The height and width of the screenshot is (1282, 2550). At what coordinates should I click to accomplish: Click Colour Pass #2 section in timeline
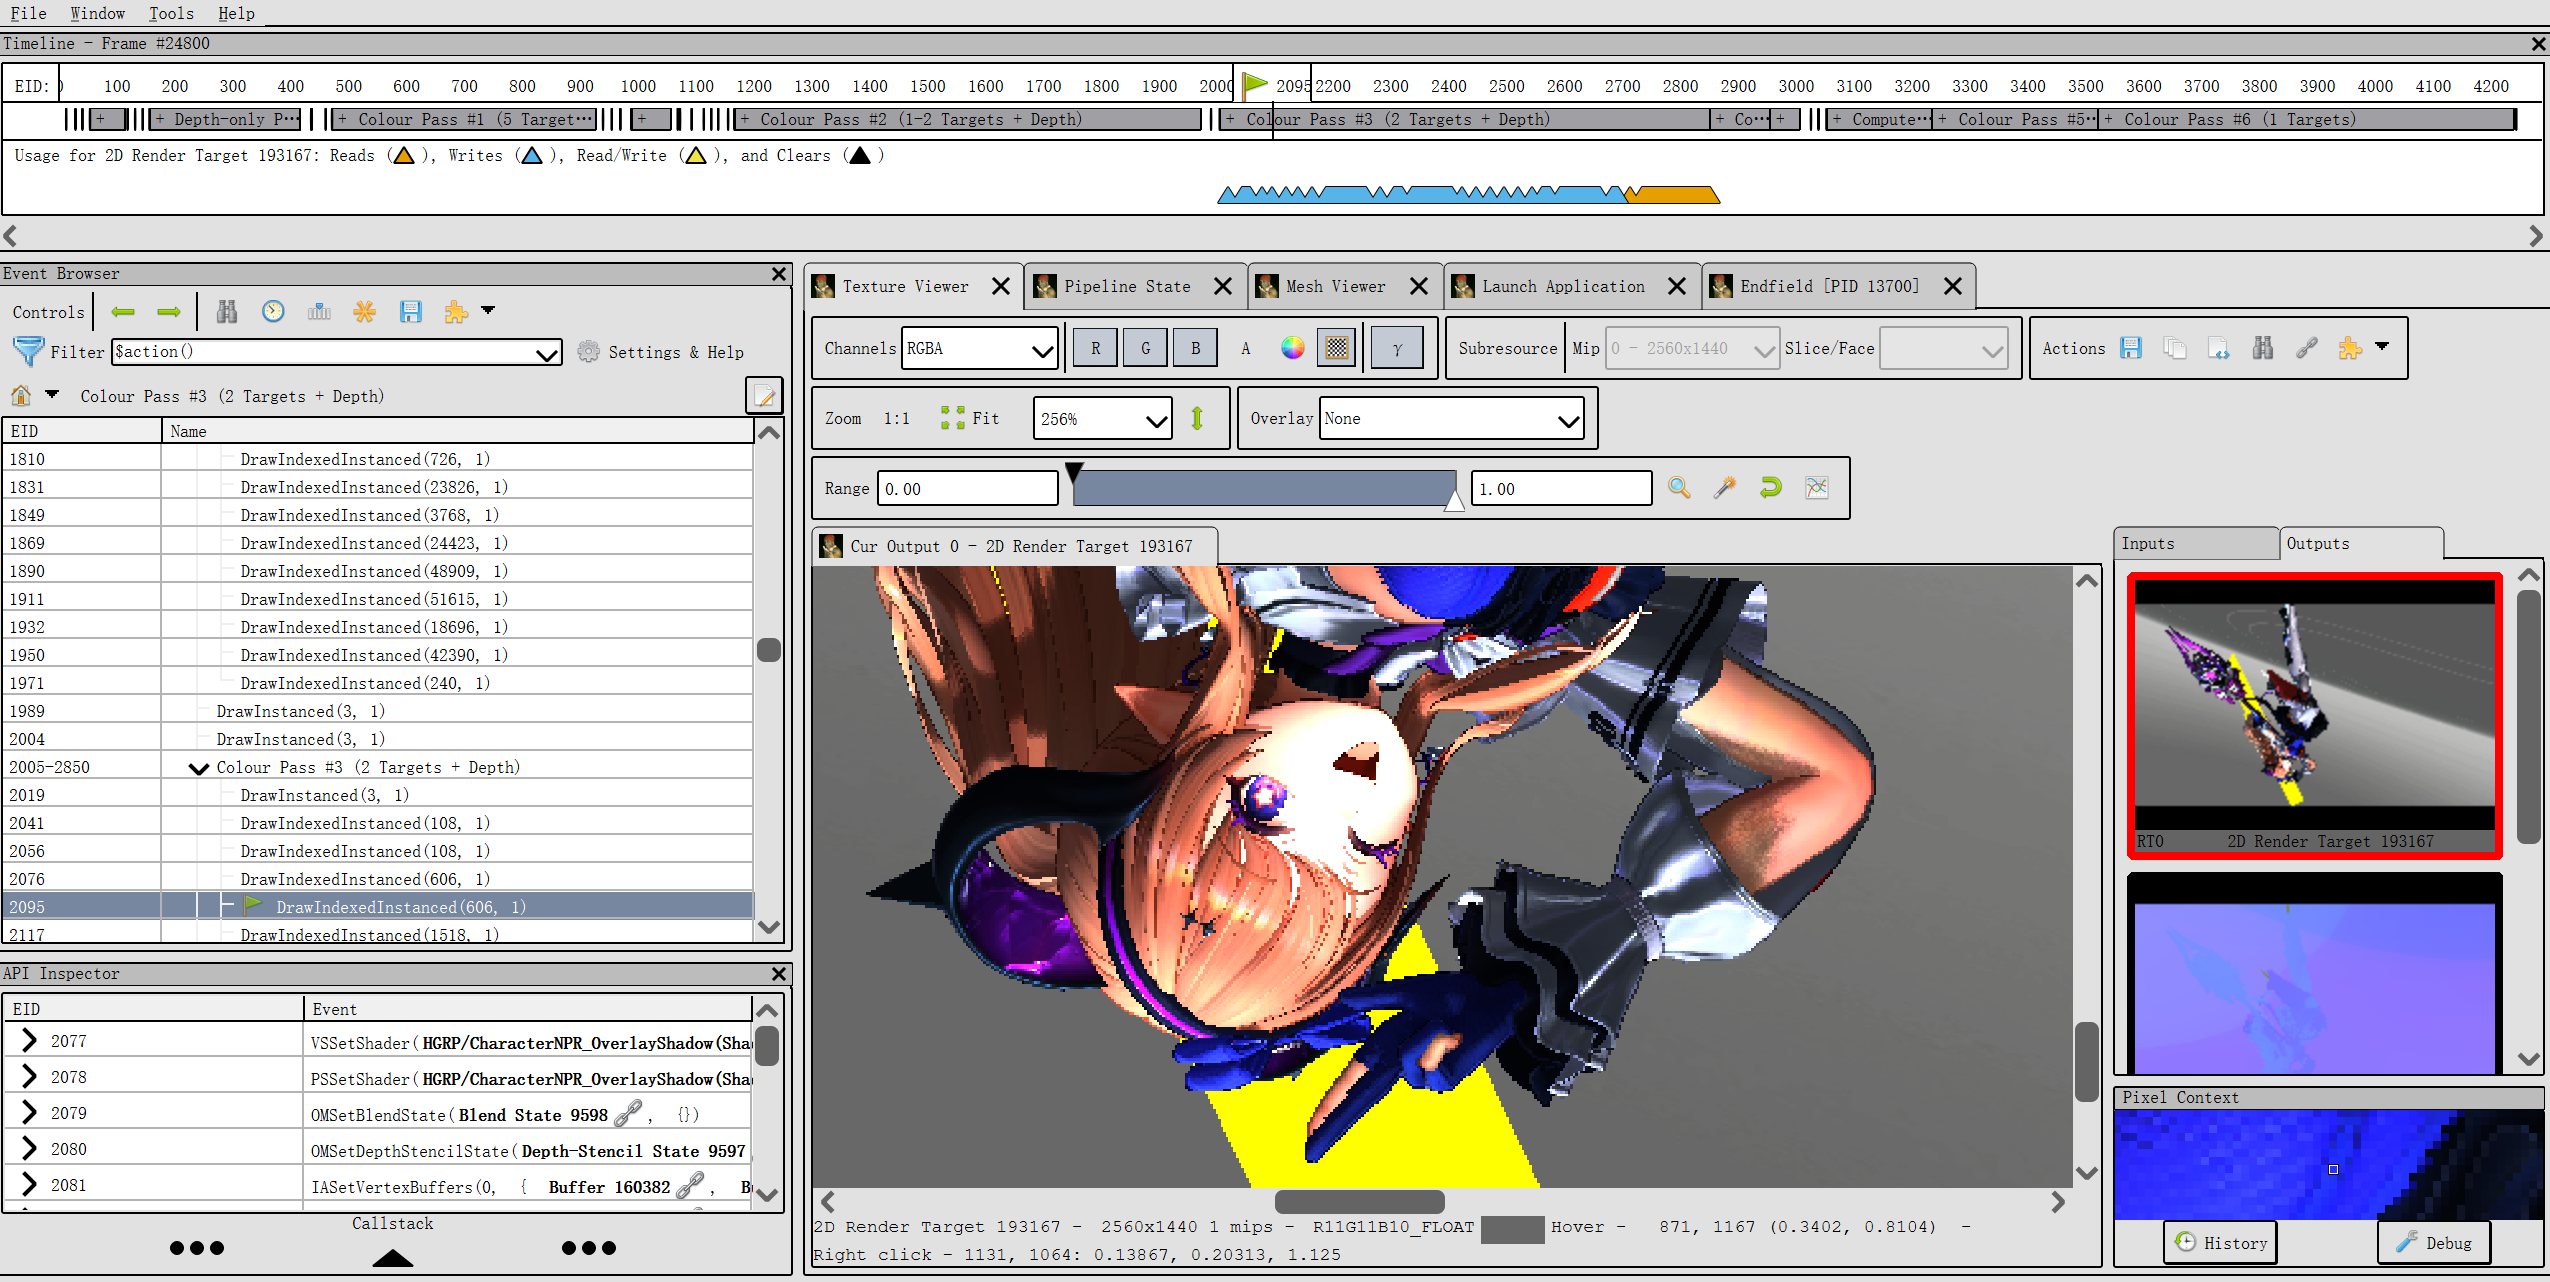point(969,119)
